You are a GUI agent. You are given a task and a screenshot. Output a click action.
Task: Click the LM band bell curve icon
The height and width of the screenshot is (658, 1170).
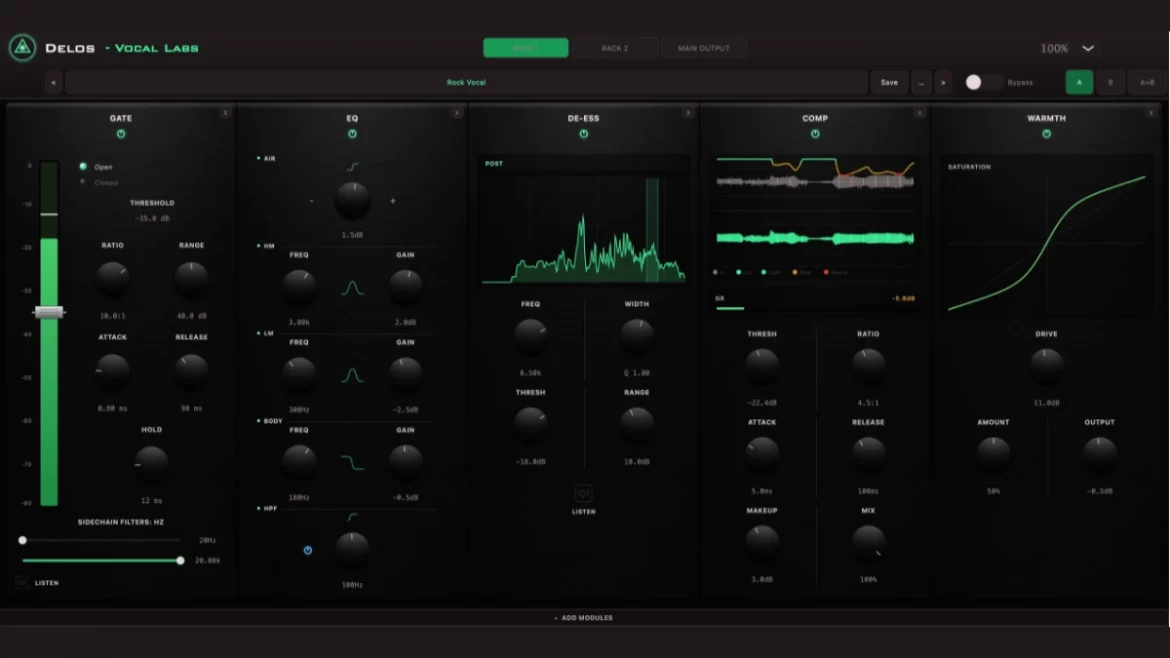352,375
